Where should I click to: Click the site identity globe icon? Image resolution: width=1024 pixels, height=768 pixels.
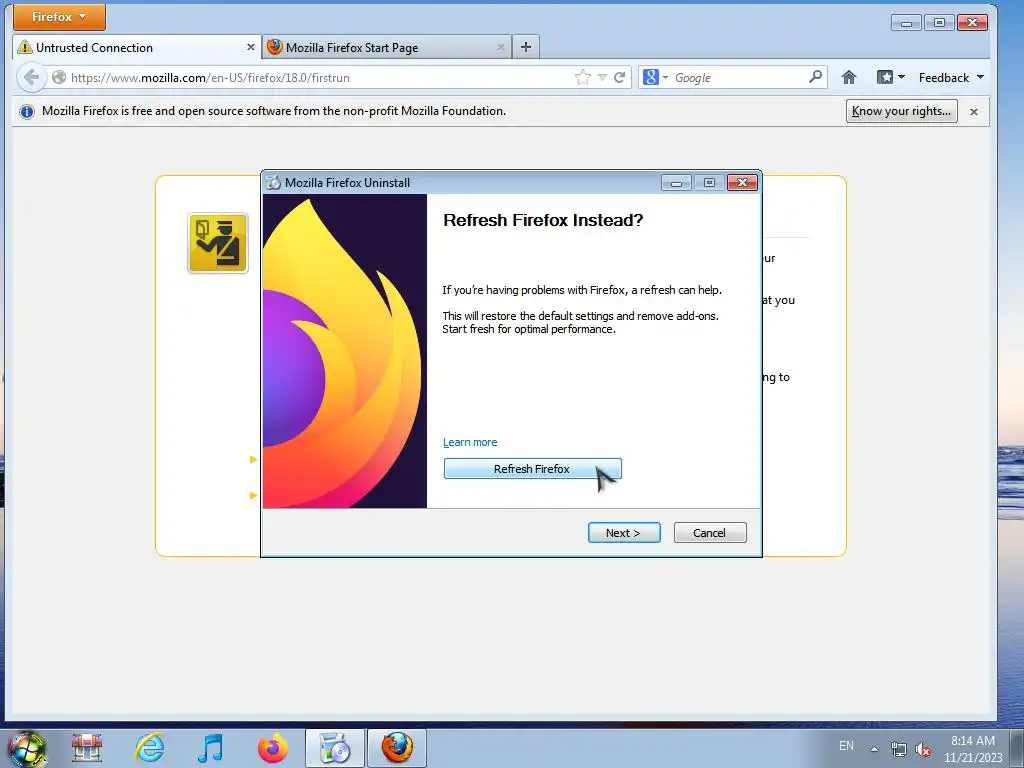coord(59,77)
